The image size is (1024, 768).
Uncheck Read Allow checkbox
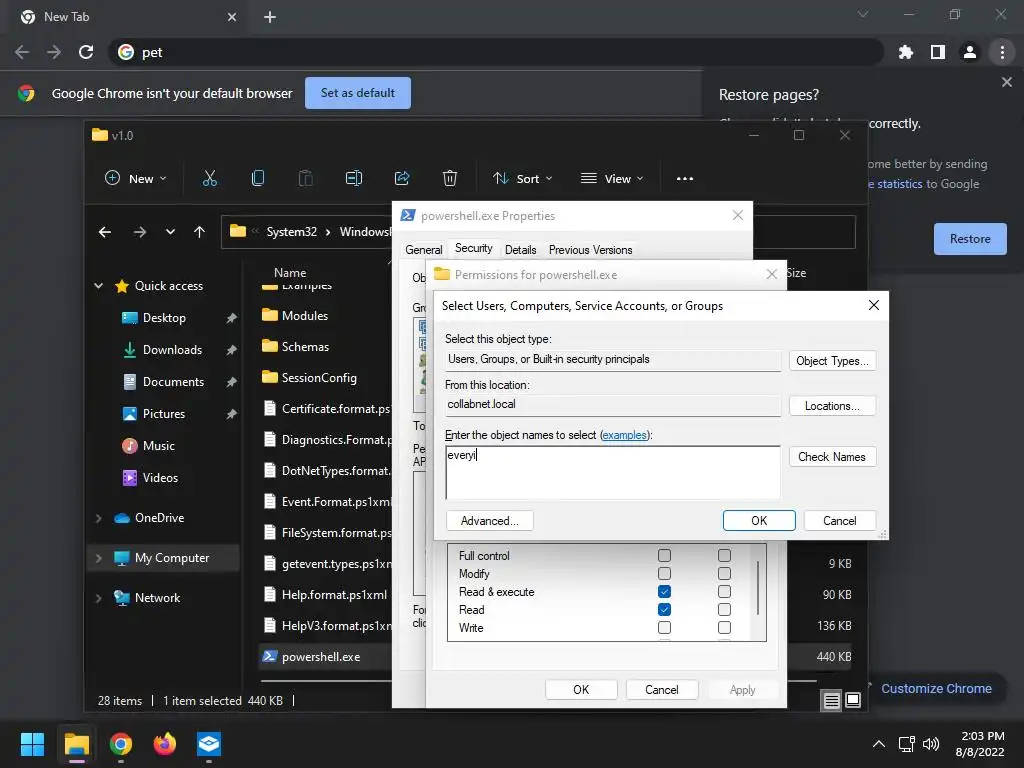pos(664,609)
